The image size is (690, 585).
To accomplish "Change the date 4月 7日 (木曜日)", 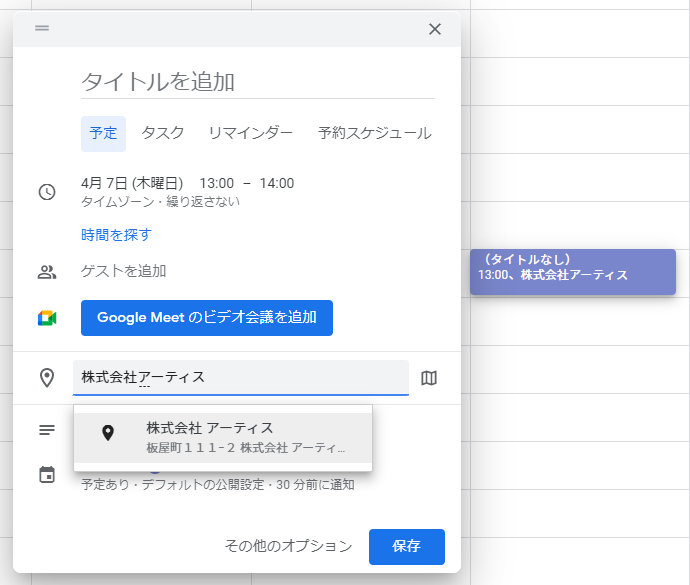I will click(x=132, y=183).
